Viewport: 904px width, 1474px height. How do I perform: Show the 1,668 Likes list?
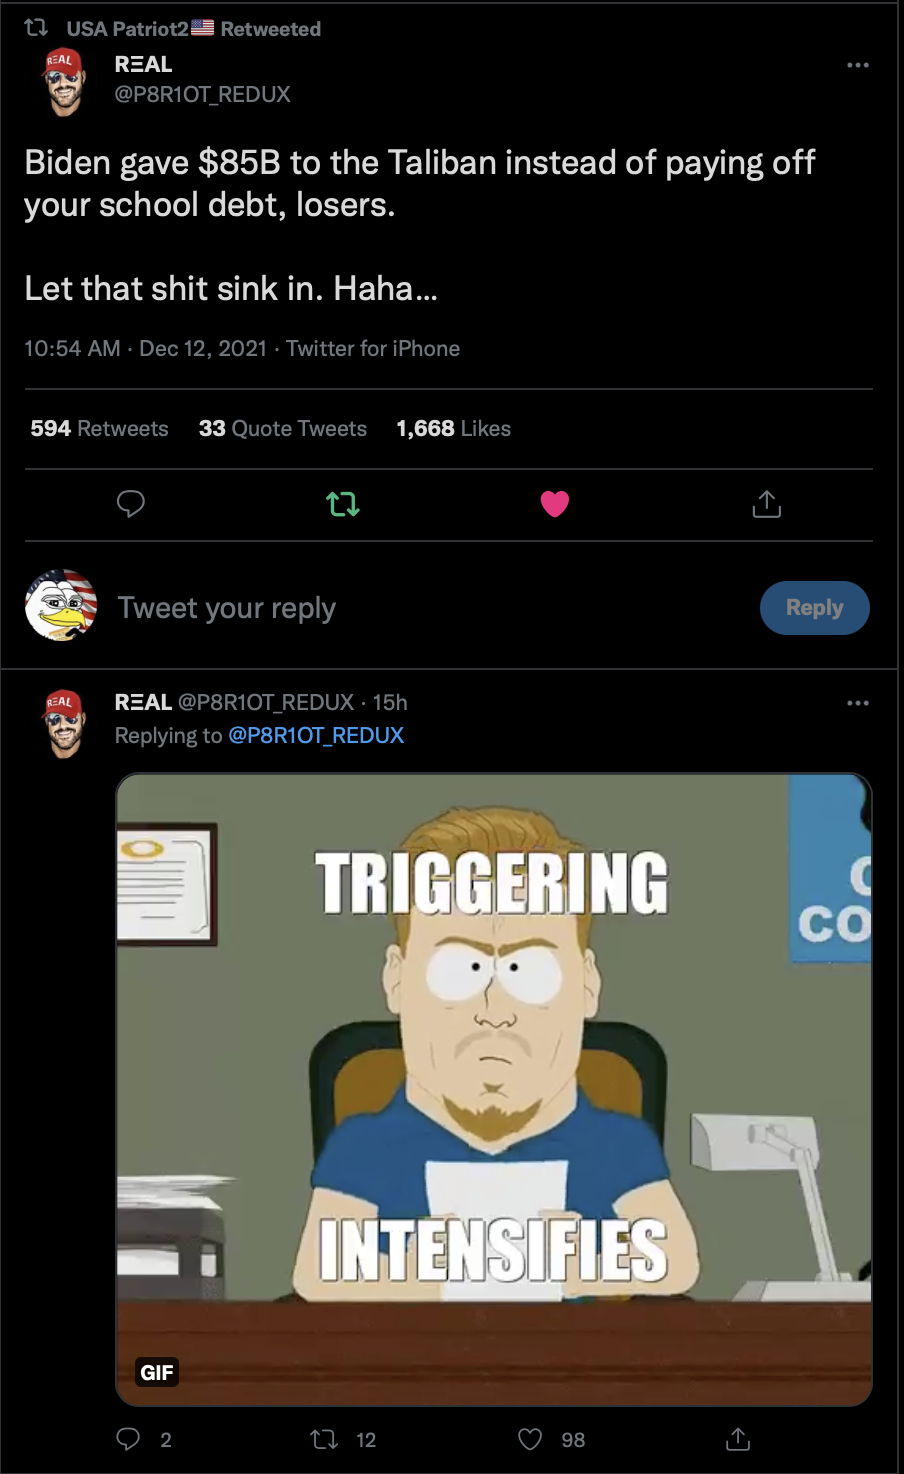[x=454, y=428]
